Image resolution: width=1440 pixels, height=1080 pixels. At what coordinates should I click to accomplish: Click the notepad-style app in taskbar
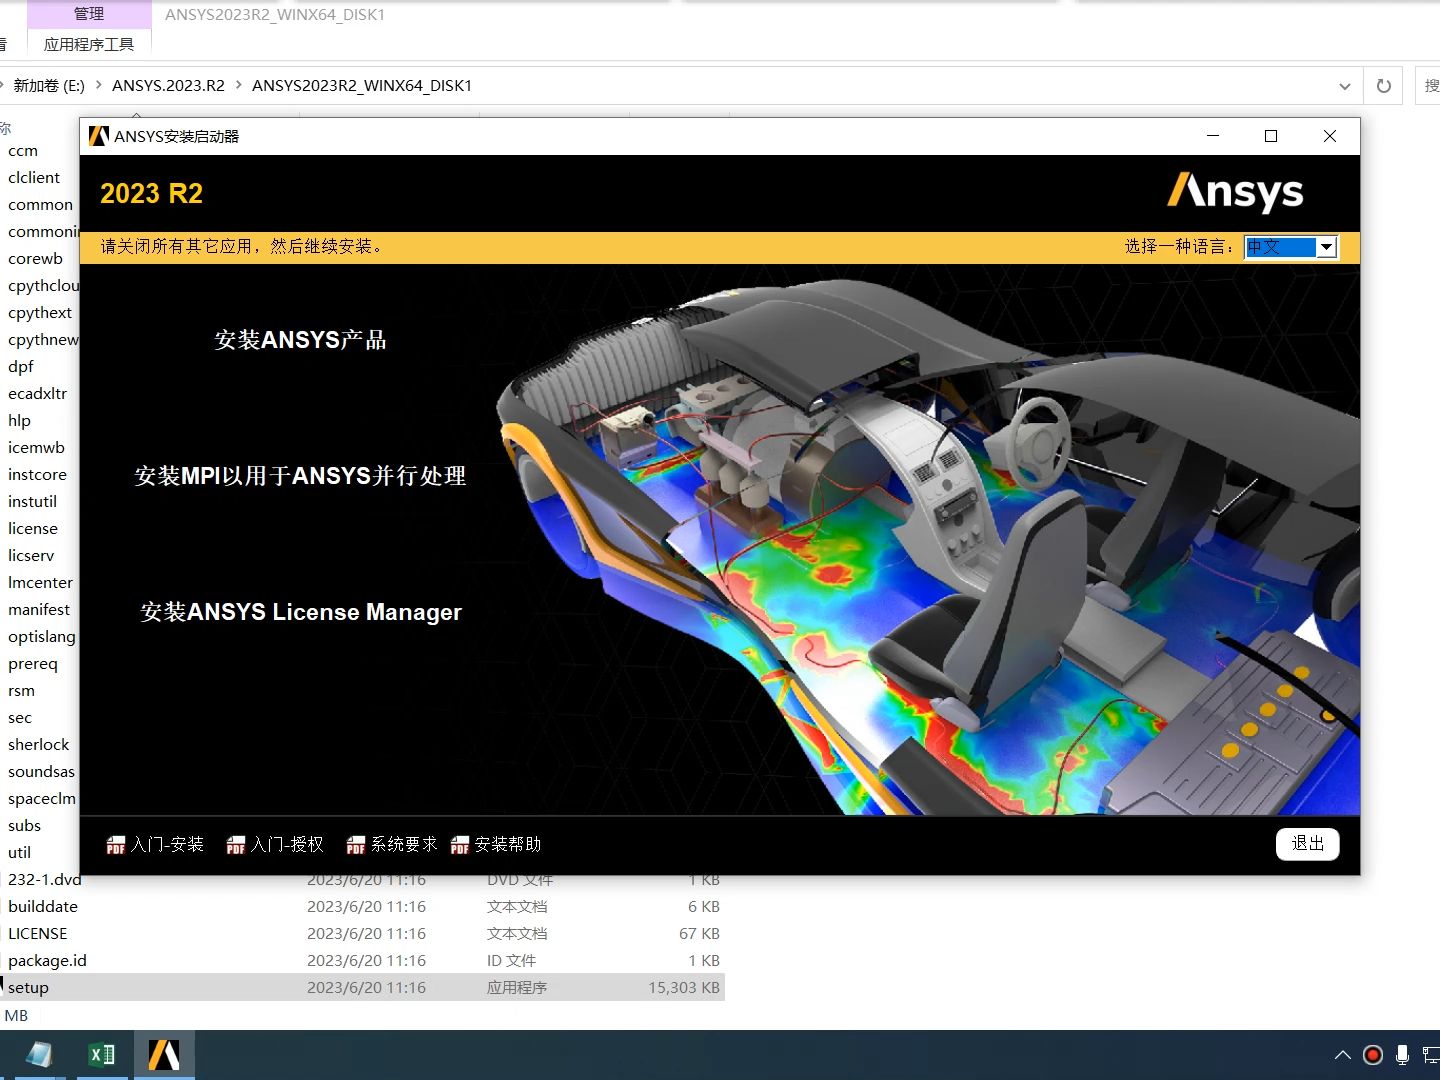tap(39, 1055)
